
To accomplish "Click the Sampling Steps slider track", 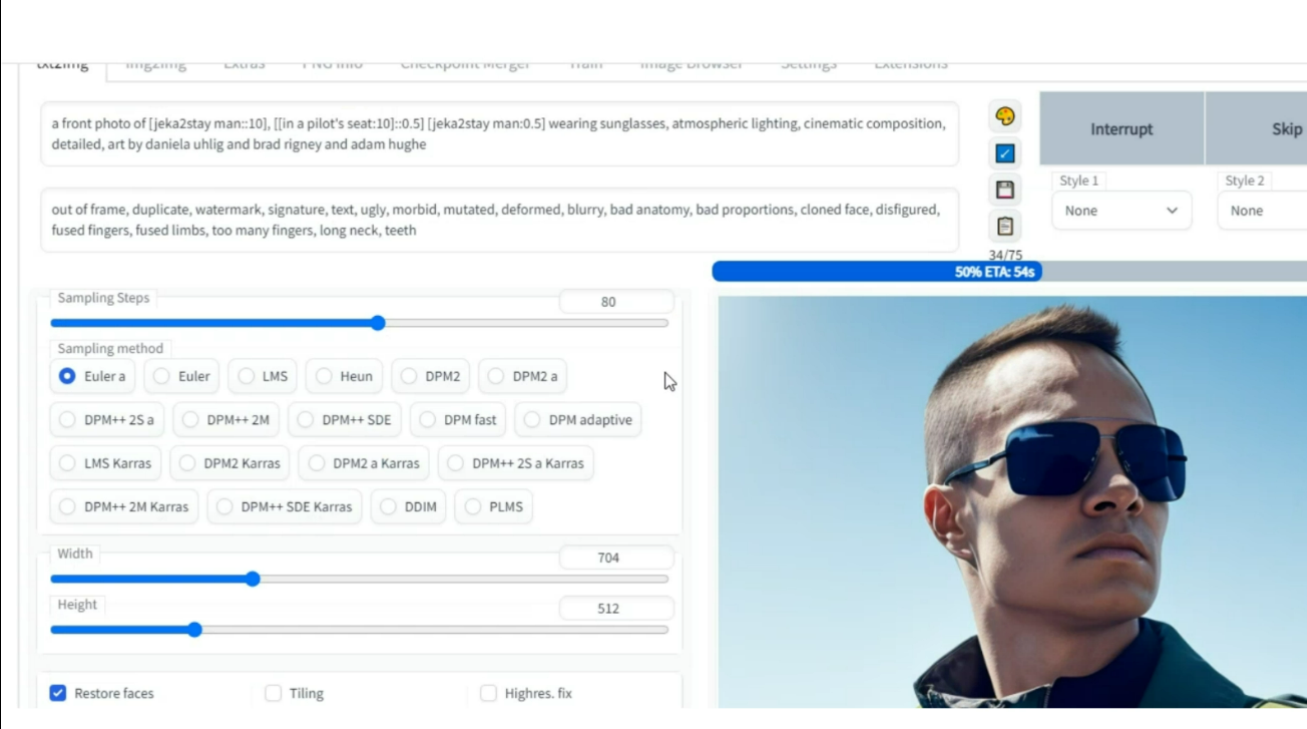I will (520, 323).
